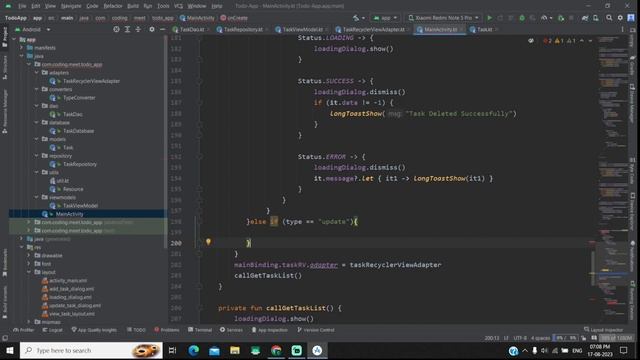Screen dimensions: 640x360
Task: Open the Problems tool window
Action: point(167,330)
